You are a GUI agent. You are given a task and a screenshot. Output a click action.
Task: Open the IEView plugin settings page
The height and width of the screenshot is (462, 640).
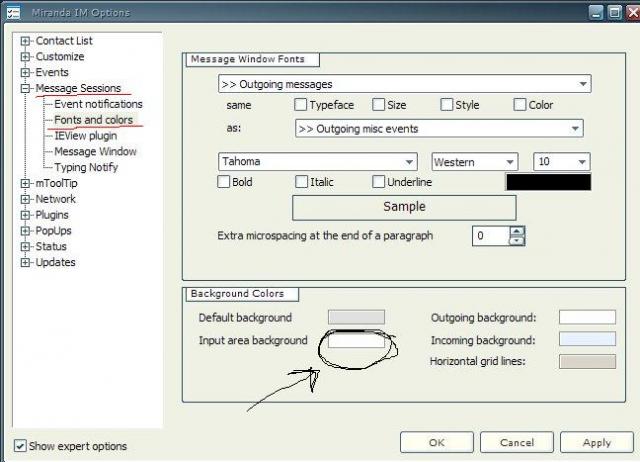[x=86, y=135]
